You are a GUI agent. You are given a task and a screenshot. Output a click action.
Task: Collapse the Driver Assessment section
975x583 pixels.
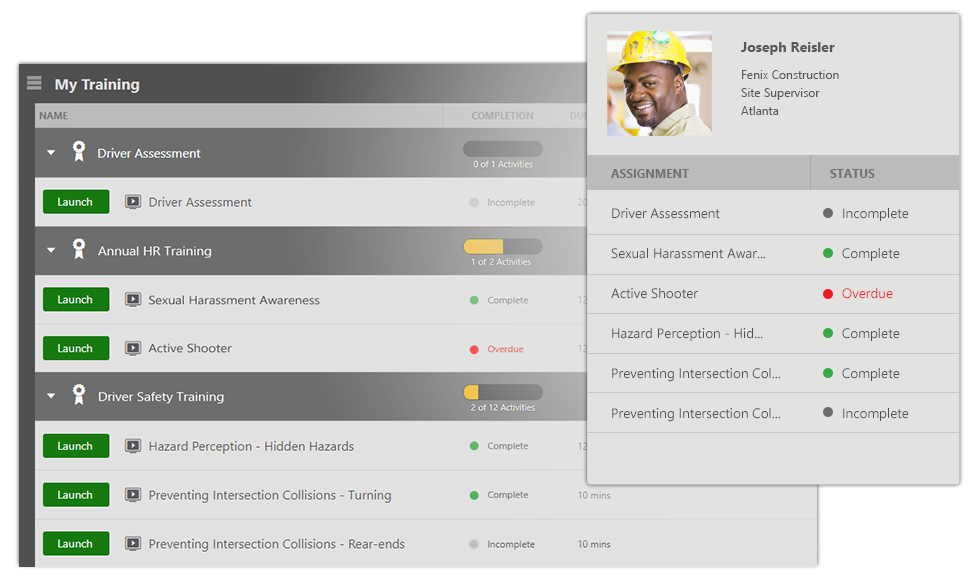pyautogui.click(x=51, y=153)
